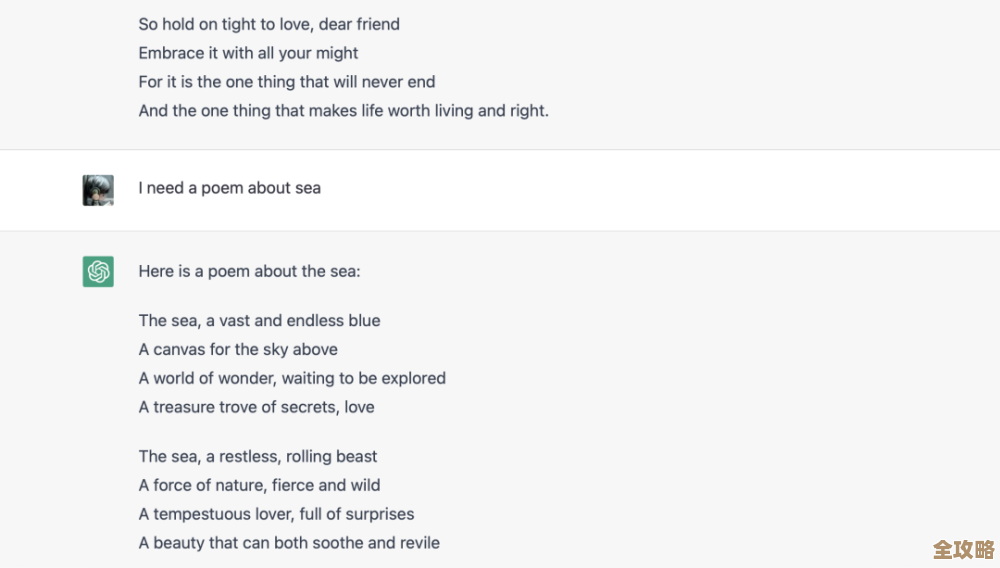
Task: Click the 全攻略 watermark logo
Action: (963, 549)
